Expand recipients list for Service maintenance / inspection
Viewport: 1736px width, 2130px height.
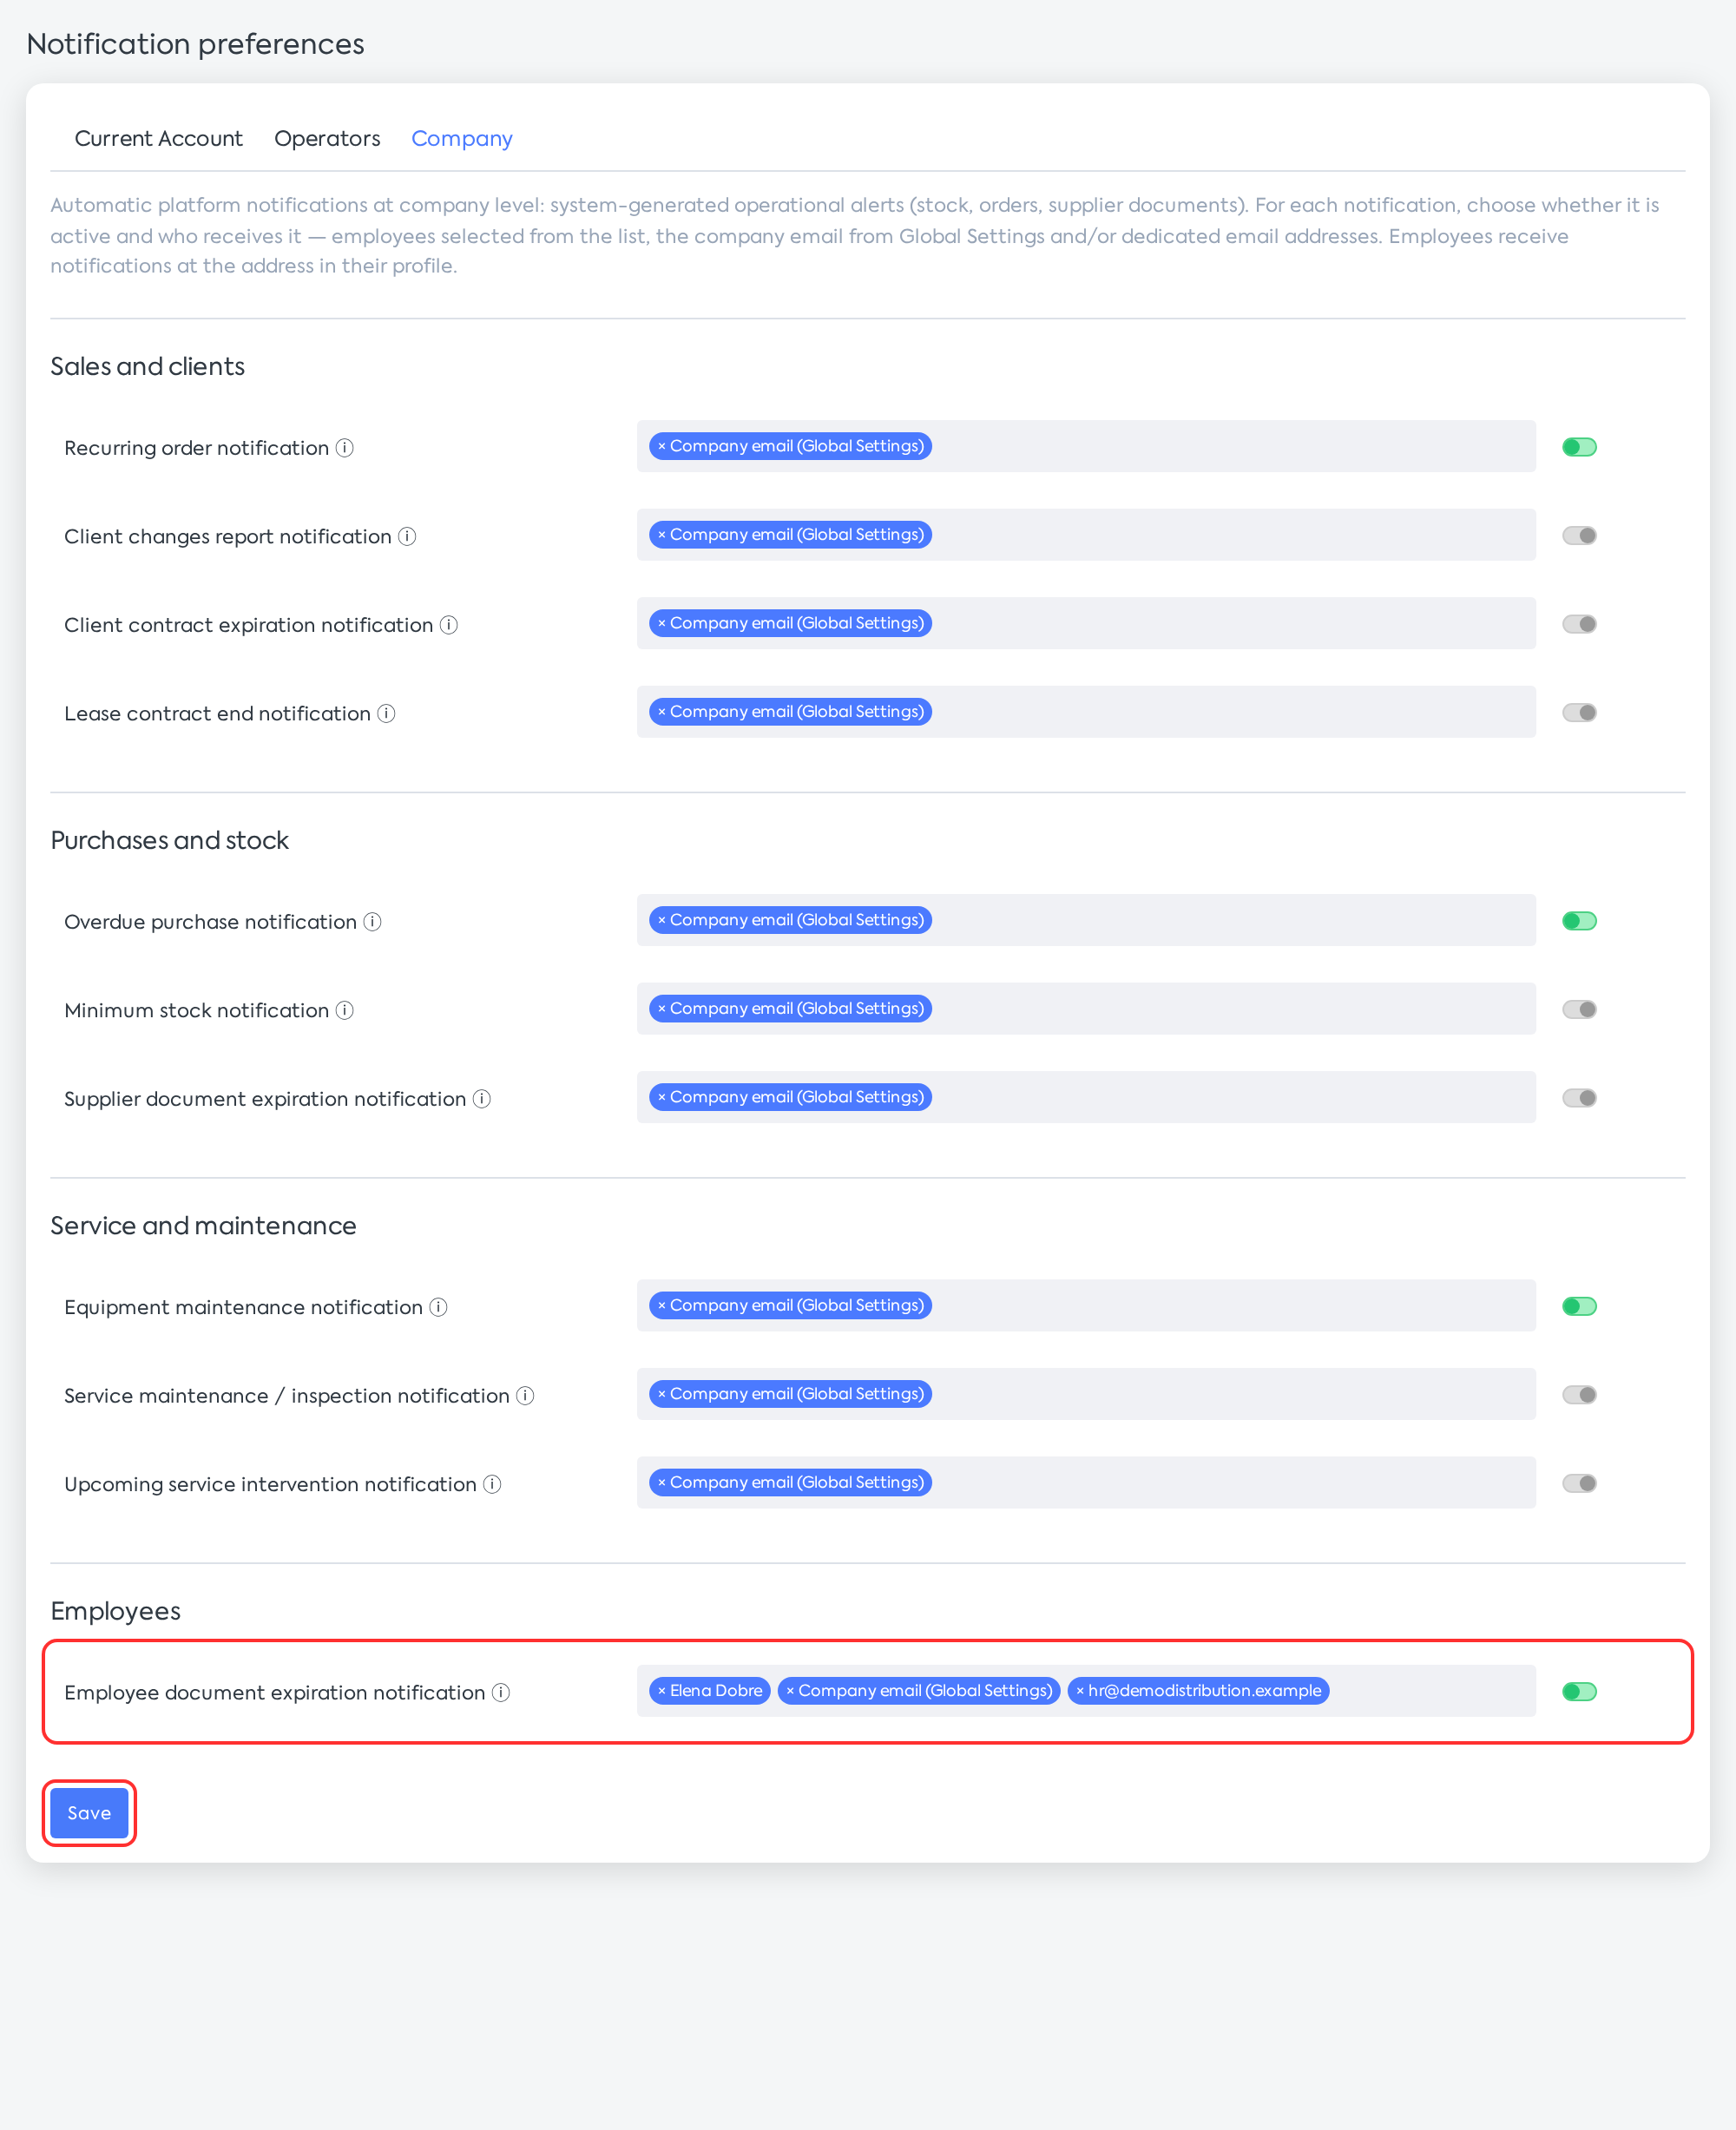pyautogui.click(x=1086, y=1394)
